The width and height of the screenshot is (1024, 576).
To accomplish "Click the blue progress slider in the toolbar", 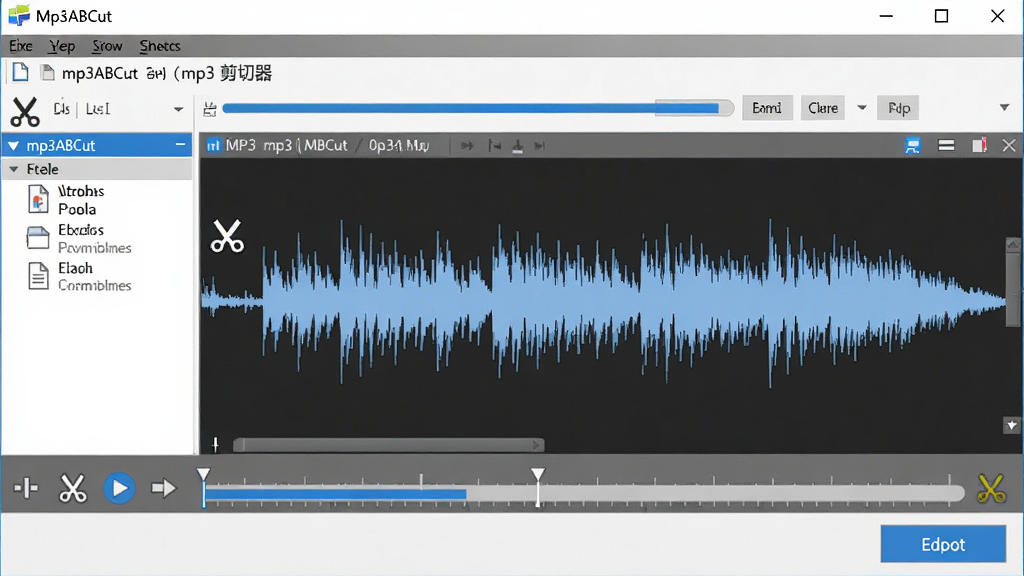I will point(478,108).
